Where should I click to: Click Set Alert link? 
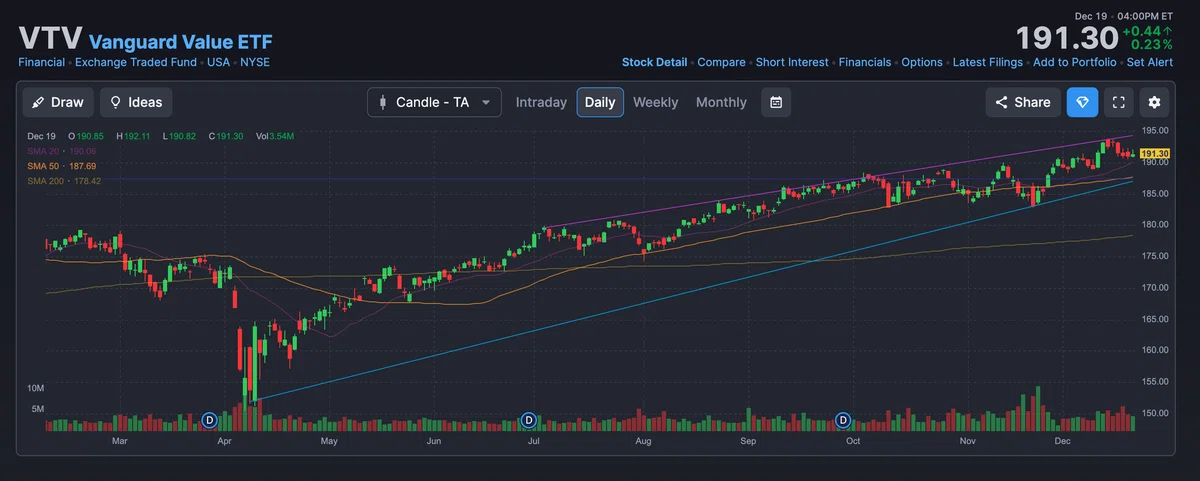[x=1150, y=62]
